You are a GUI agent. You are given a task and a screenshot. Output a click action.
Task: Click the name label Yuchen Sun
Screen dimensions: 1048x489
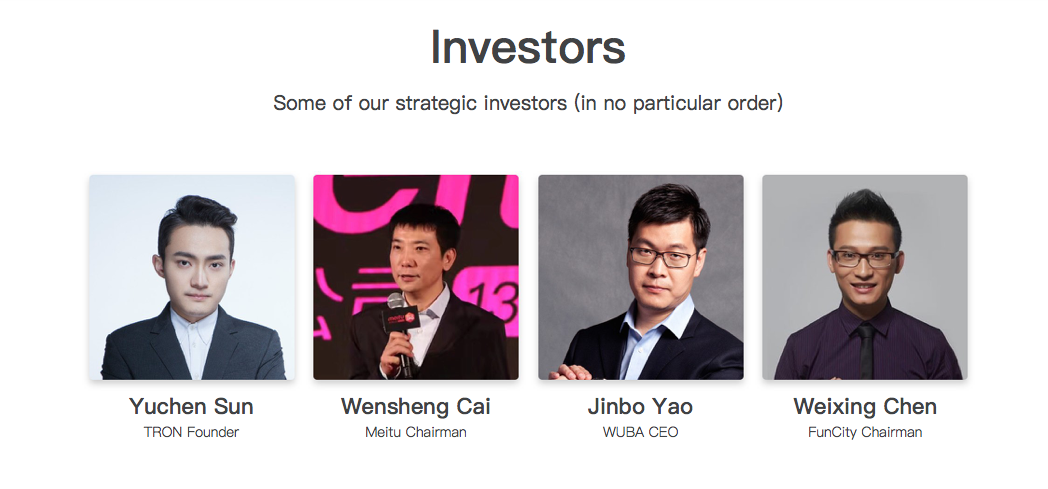pyautogui.click(x=191, y=407)
